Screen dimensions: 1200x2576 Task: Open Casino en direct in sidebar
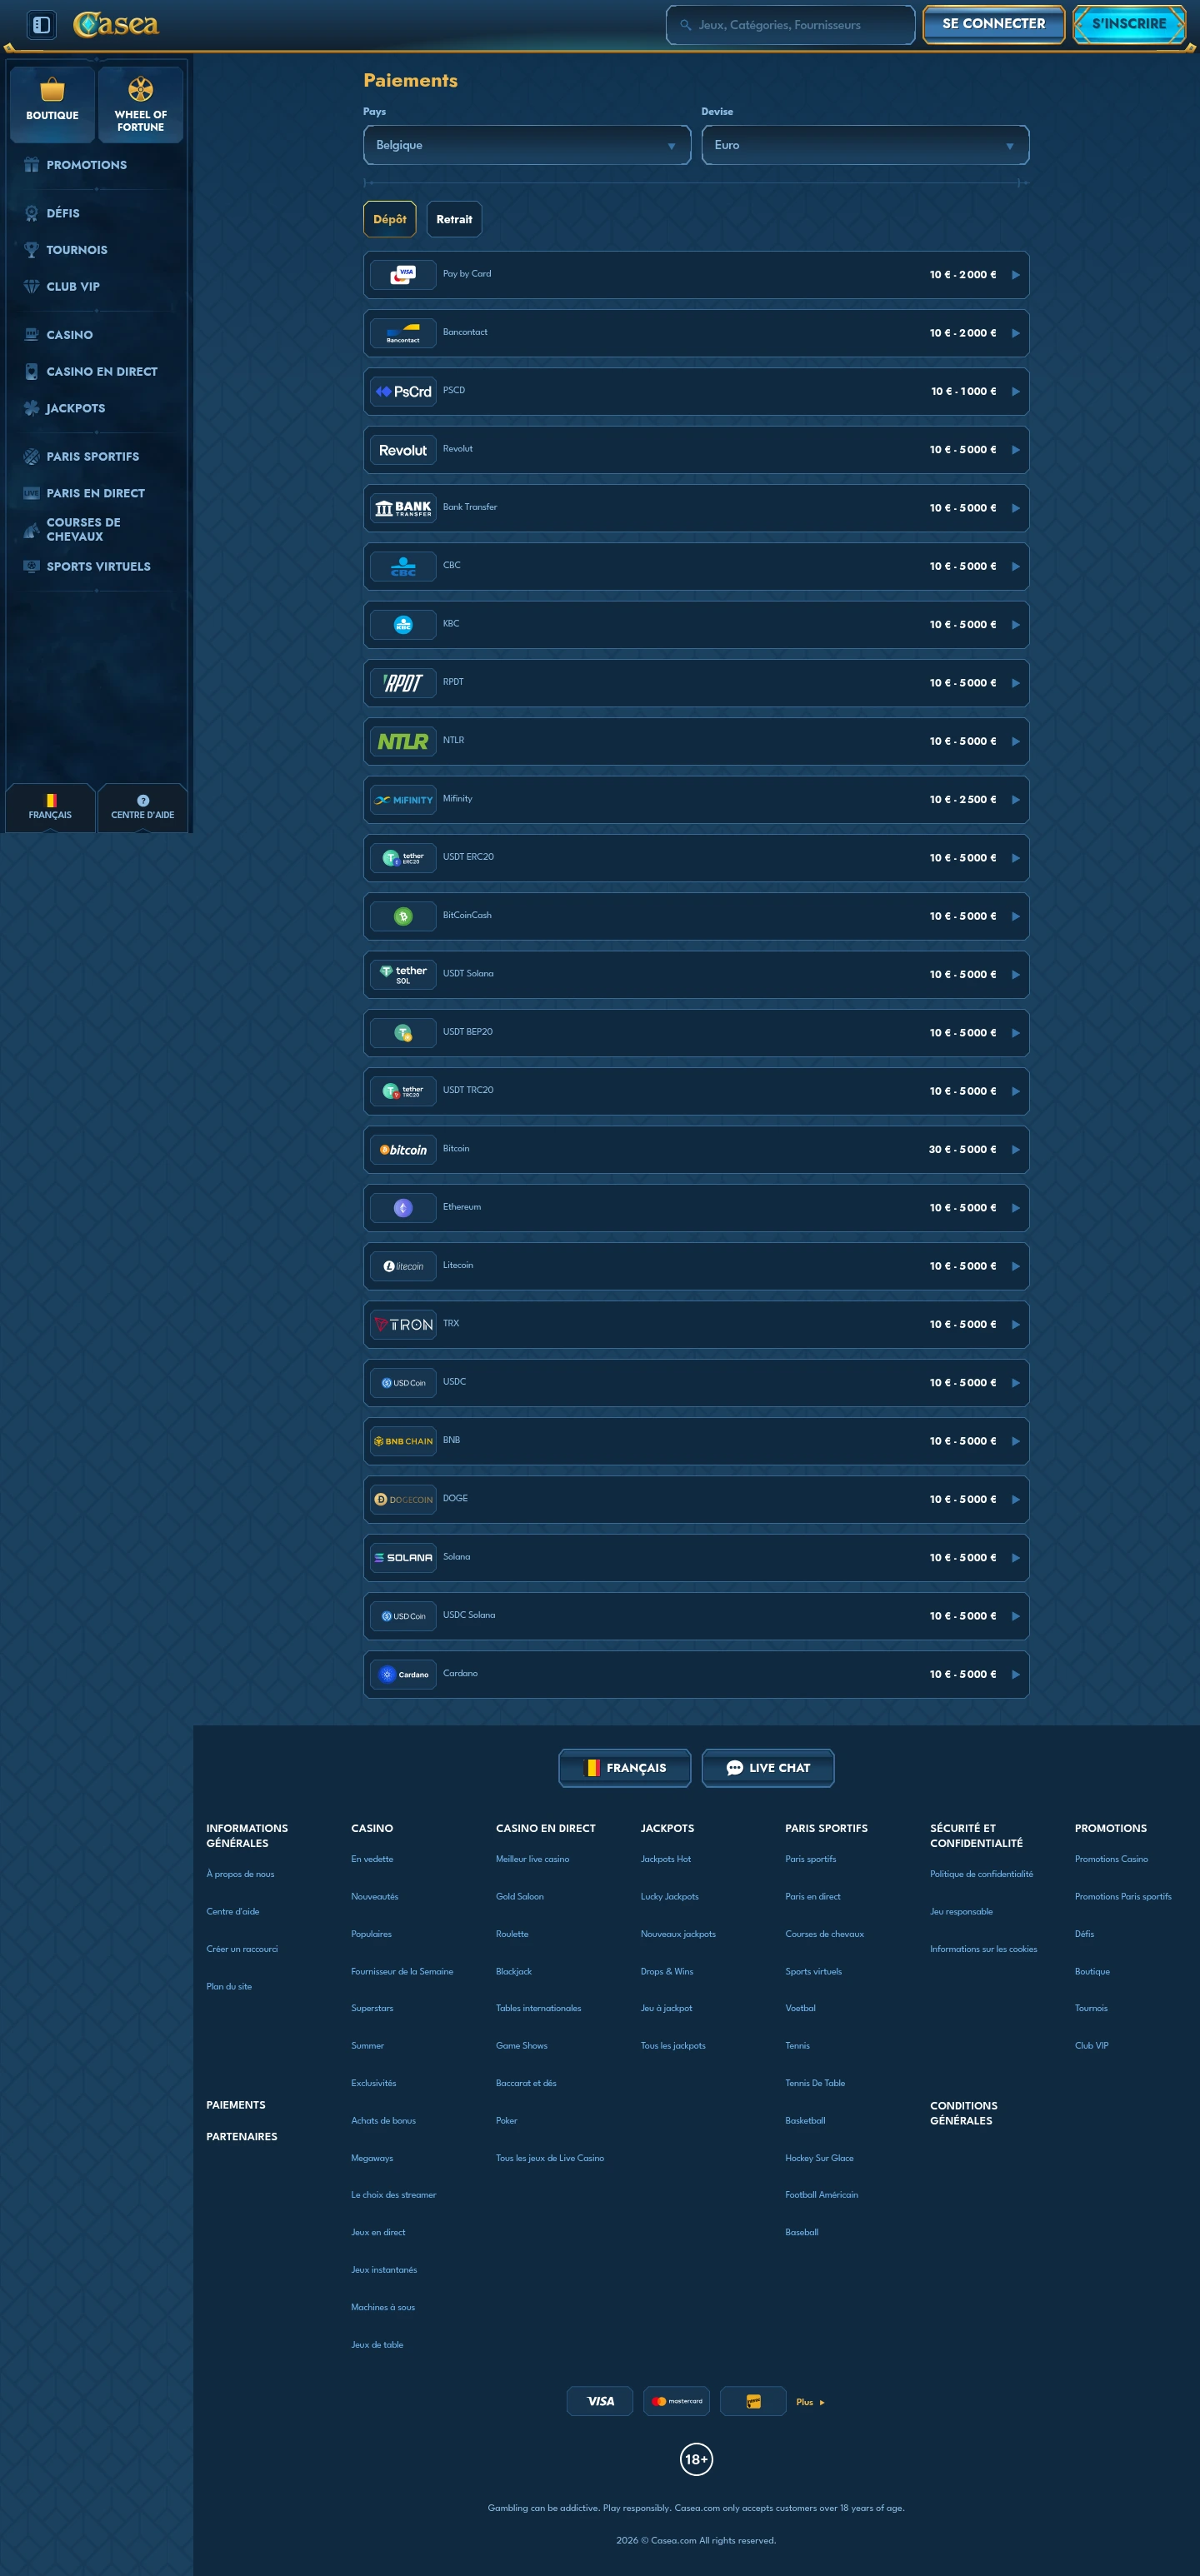pos(101,371)
